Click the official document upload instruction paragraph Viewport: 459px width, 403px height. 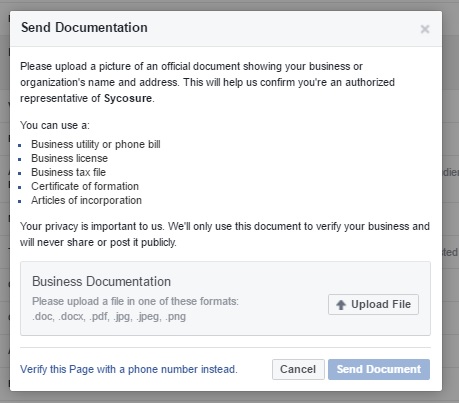click(207, 82)
